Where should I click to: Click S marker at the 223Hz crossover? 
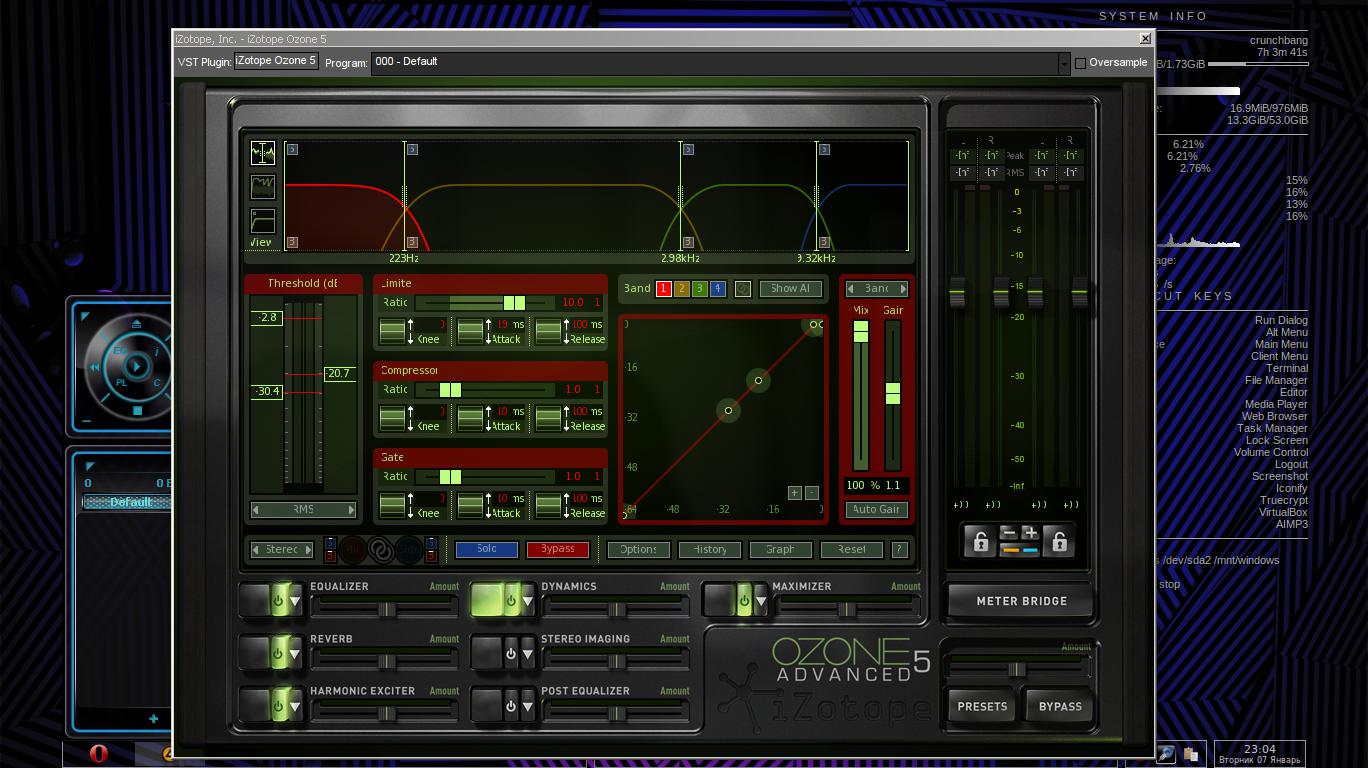(412, 149)
